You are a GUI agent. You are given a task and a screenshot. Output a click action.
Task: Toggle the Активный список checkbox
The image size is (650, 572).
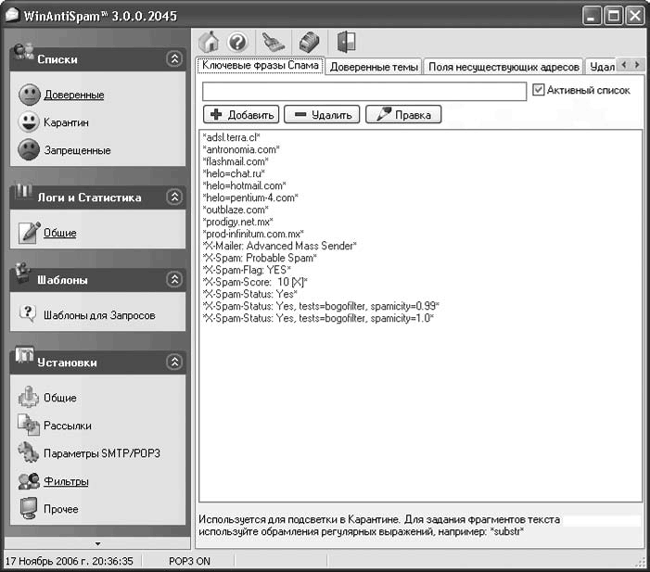click(539, 90)
